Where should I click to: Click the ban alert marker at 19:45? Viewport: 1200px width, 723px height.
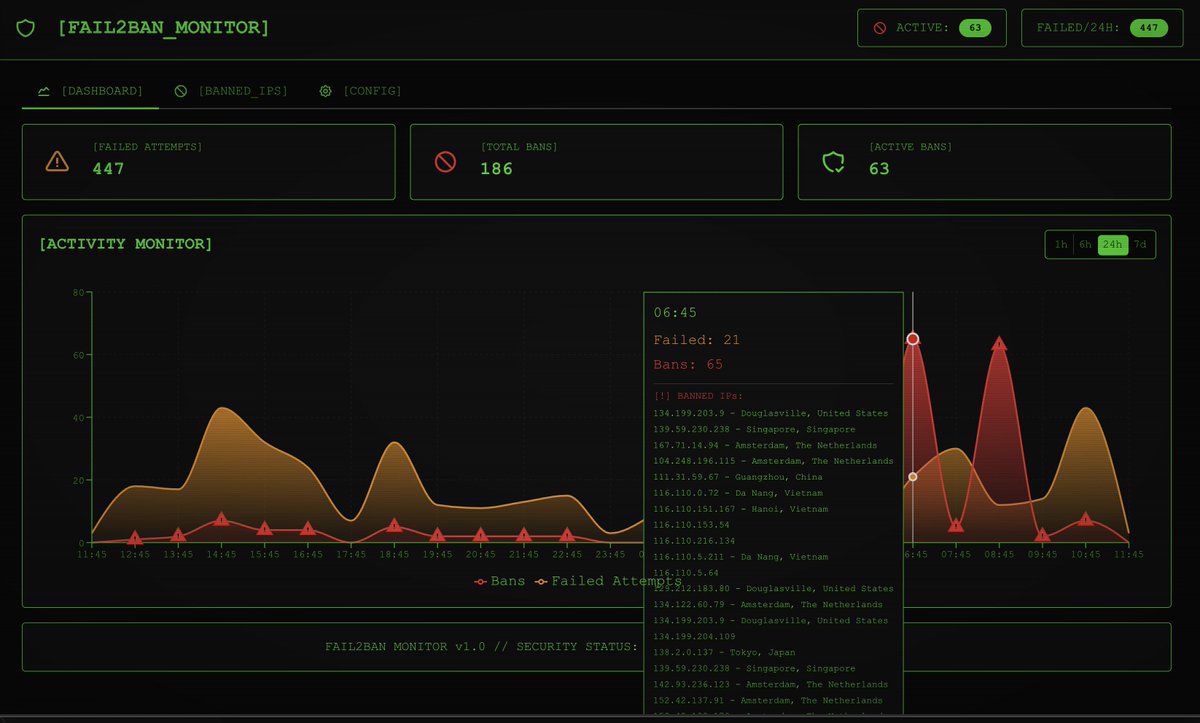tap(437, 535)
